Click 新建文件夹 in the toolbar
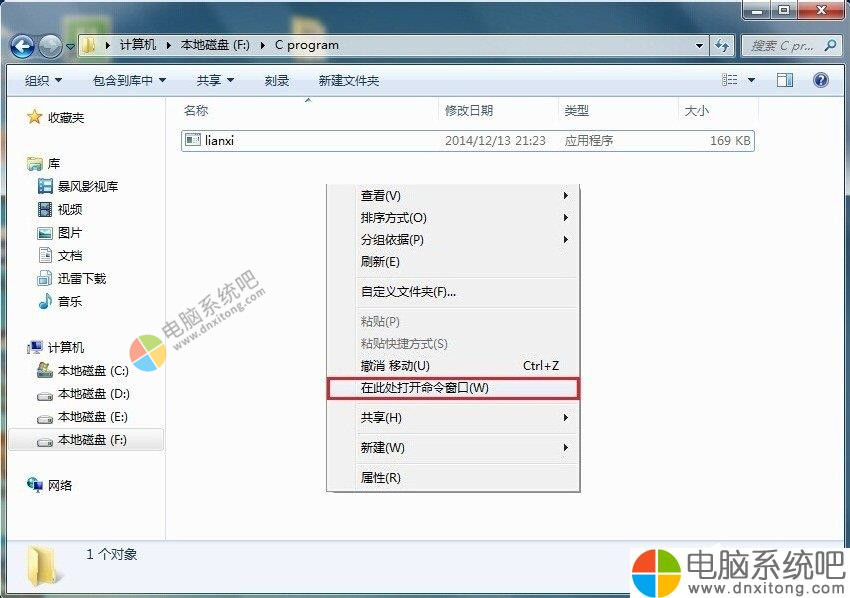Viewport: 850px width, 598px height. pyautogui.click(x=349, y=81)
